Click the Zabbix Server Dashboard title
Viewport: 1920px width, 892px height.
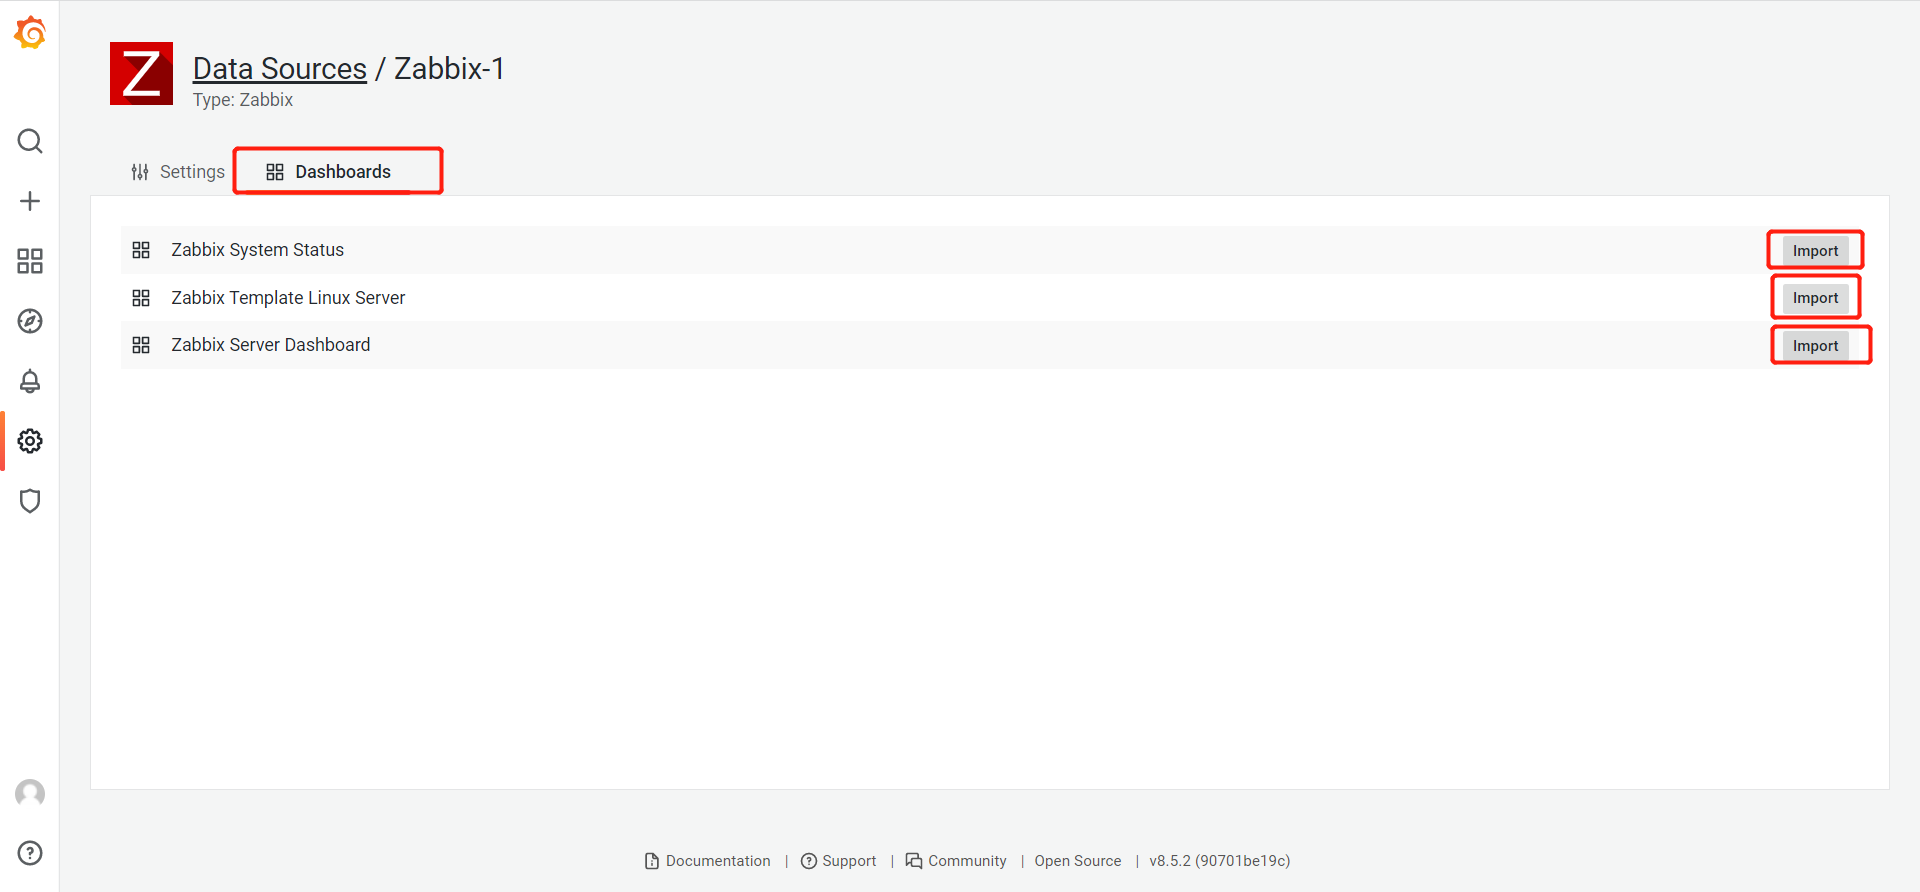tap(271, 345)
